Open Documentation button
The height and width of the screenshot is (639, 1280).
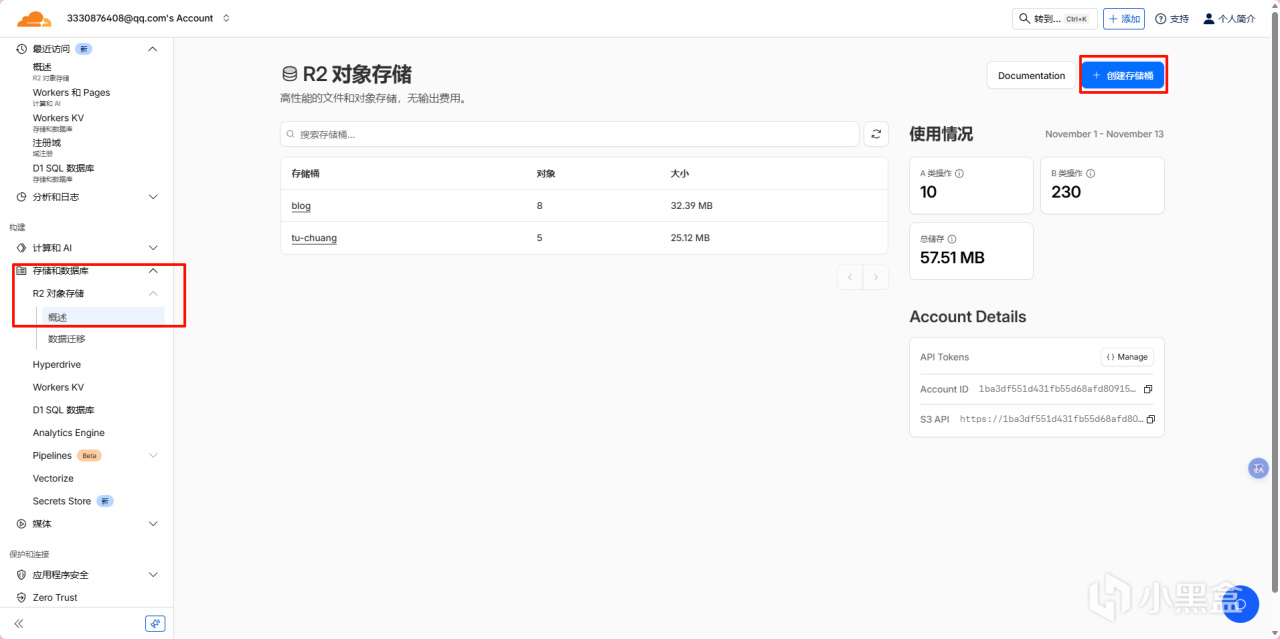(x=1031, y=76)
